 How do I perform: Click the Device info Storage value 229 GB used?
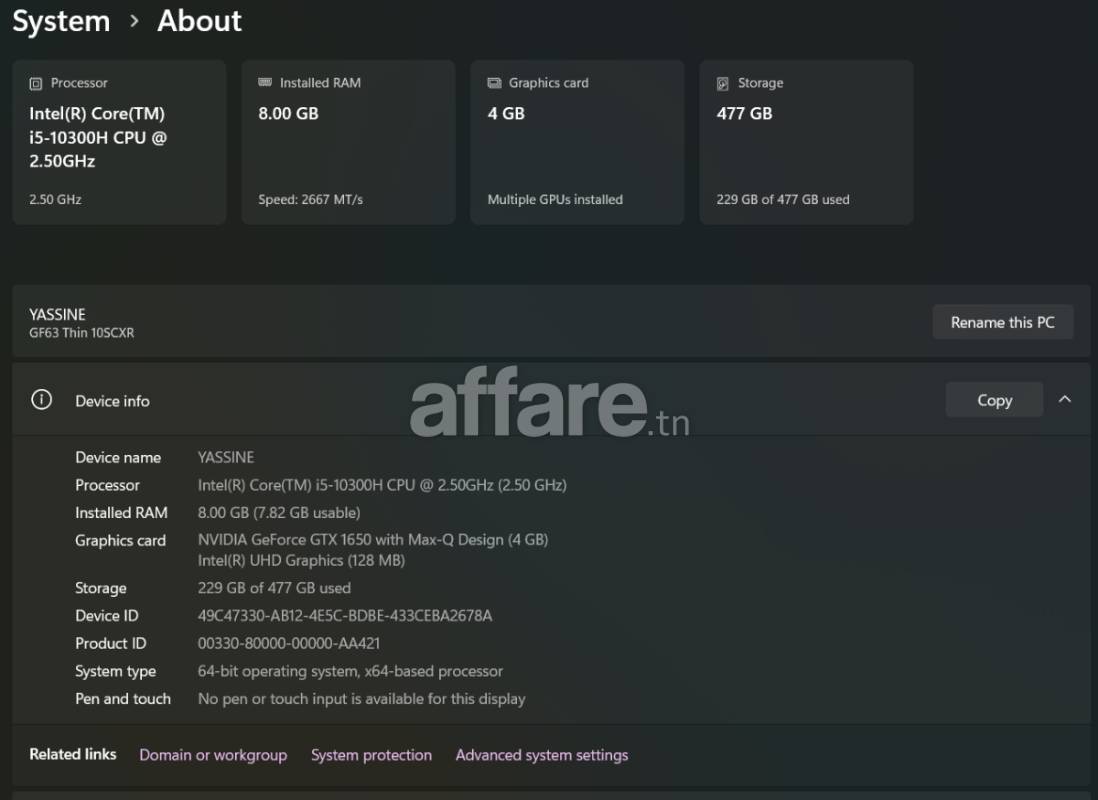tap(274, 588)
